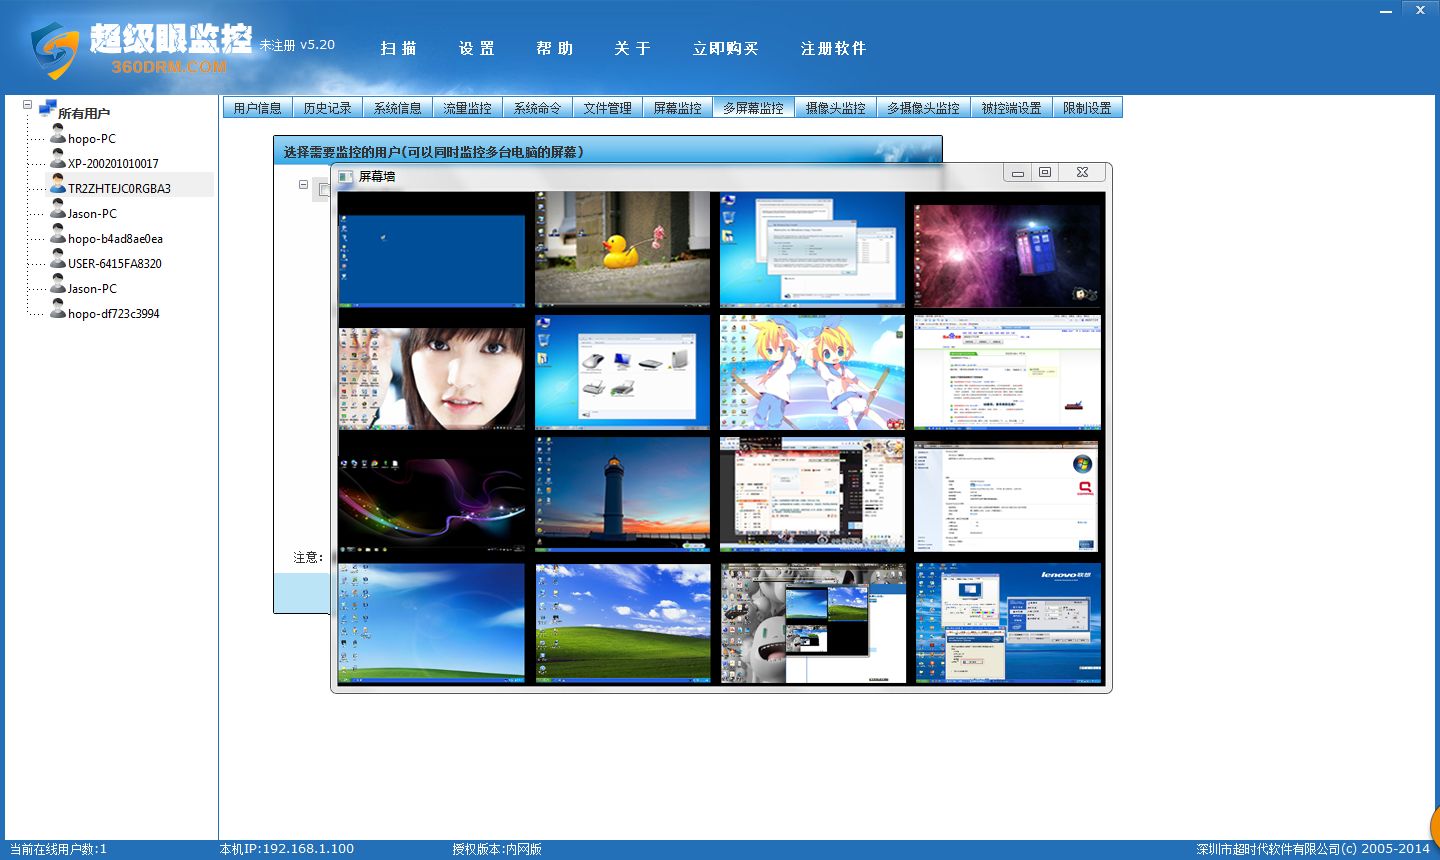
Task: Switch to the 屏幕监控 tab
Action: [678, 107]
